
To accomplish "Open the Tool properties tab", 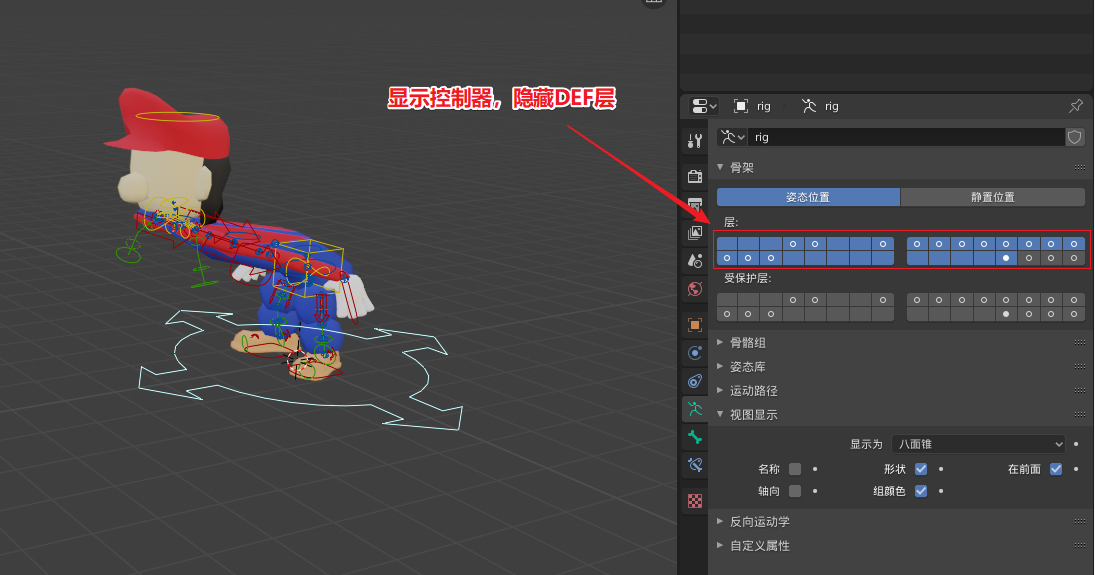I will tap(695, 141).
